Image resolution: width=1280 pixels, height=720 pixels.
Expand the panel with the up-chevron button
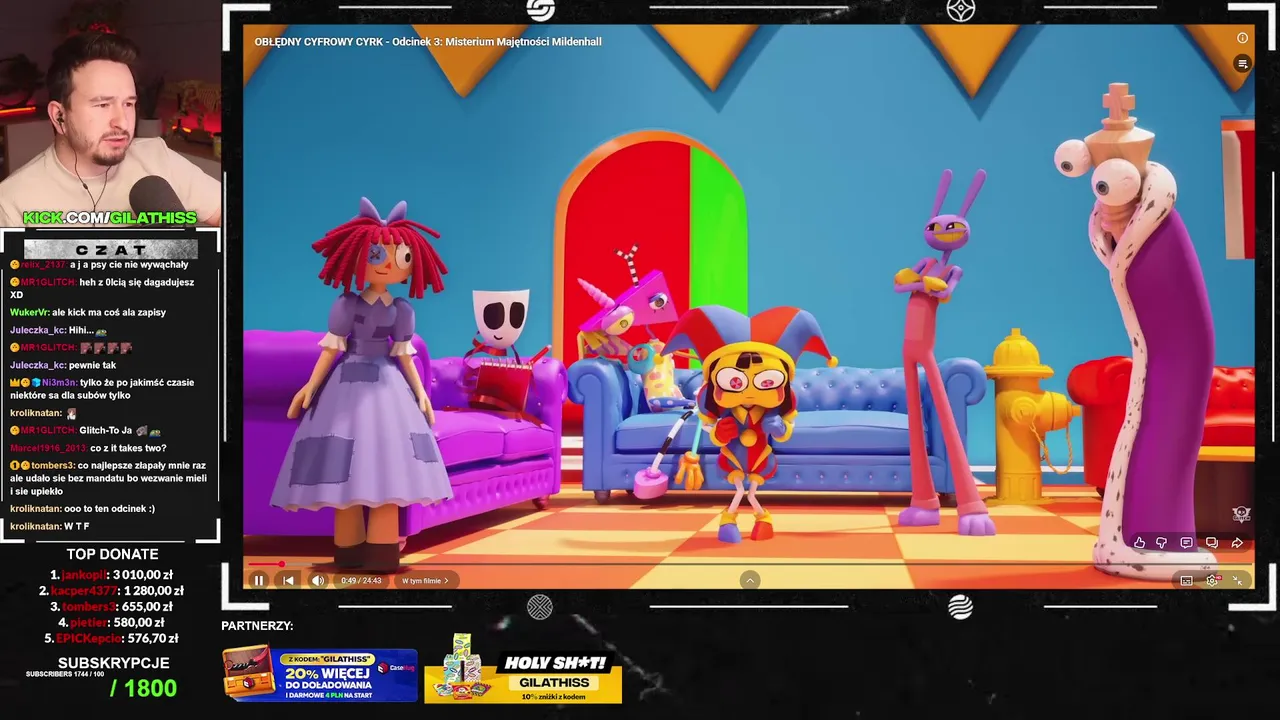[x=750, y=580]
